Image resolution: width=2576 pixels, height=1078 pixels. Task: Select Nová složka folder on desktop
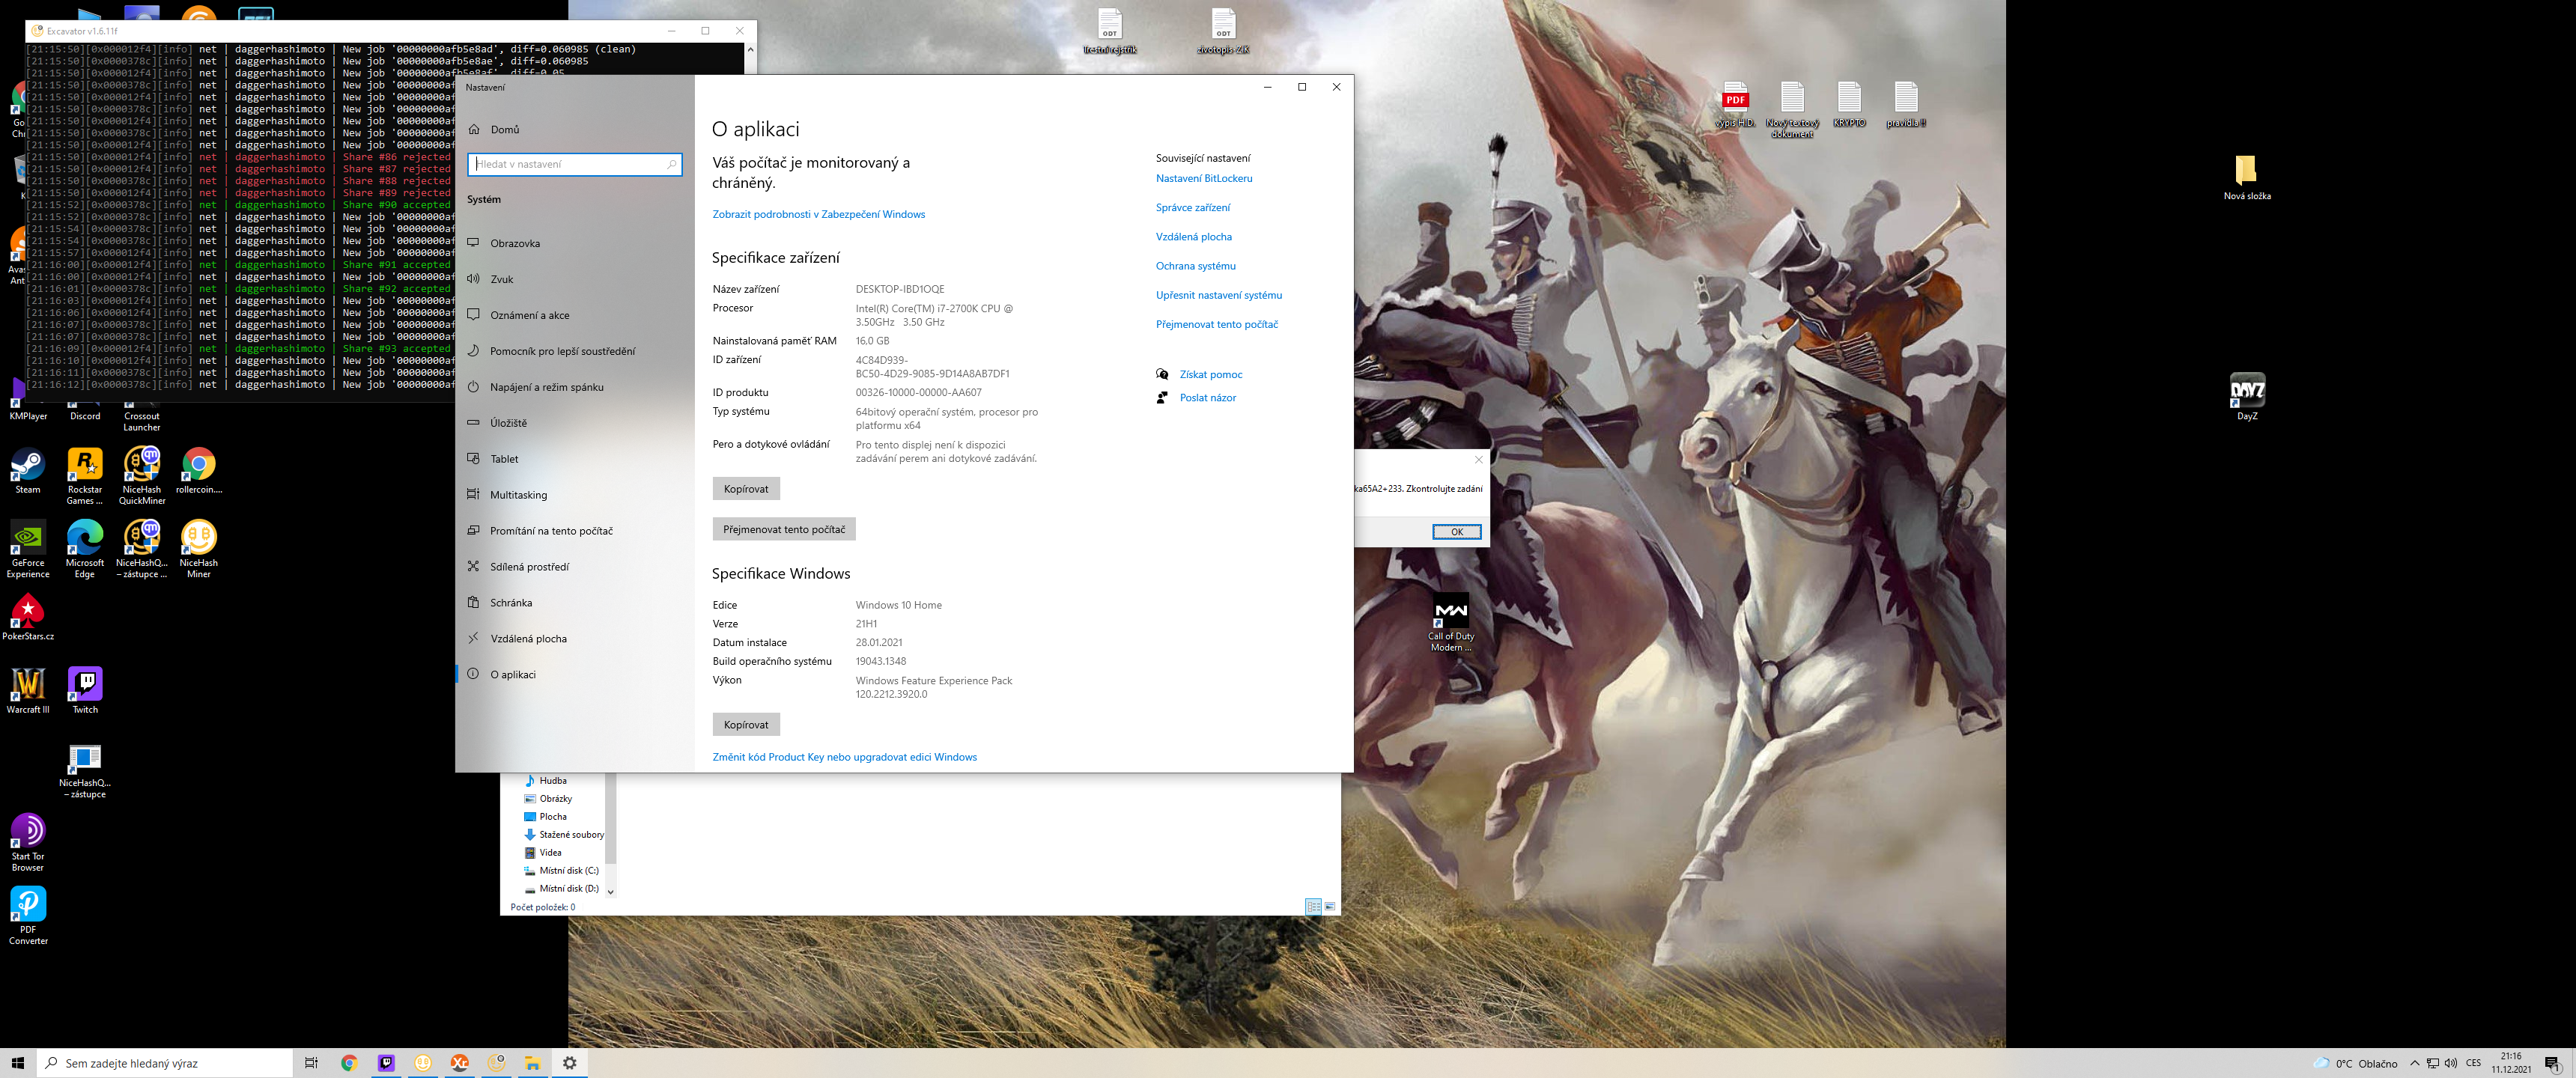(x=2247, y=177)
